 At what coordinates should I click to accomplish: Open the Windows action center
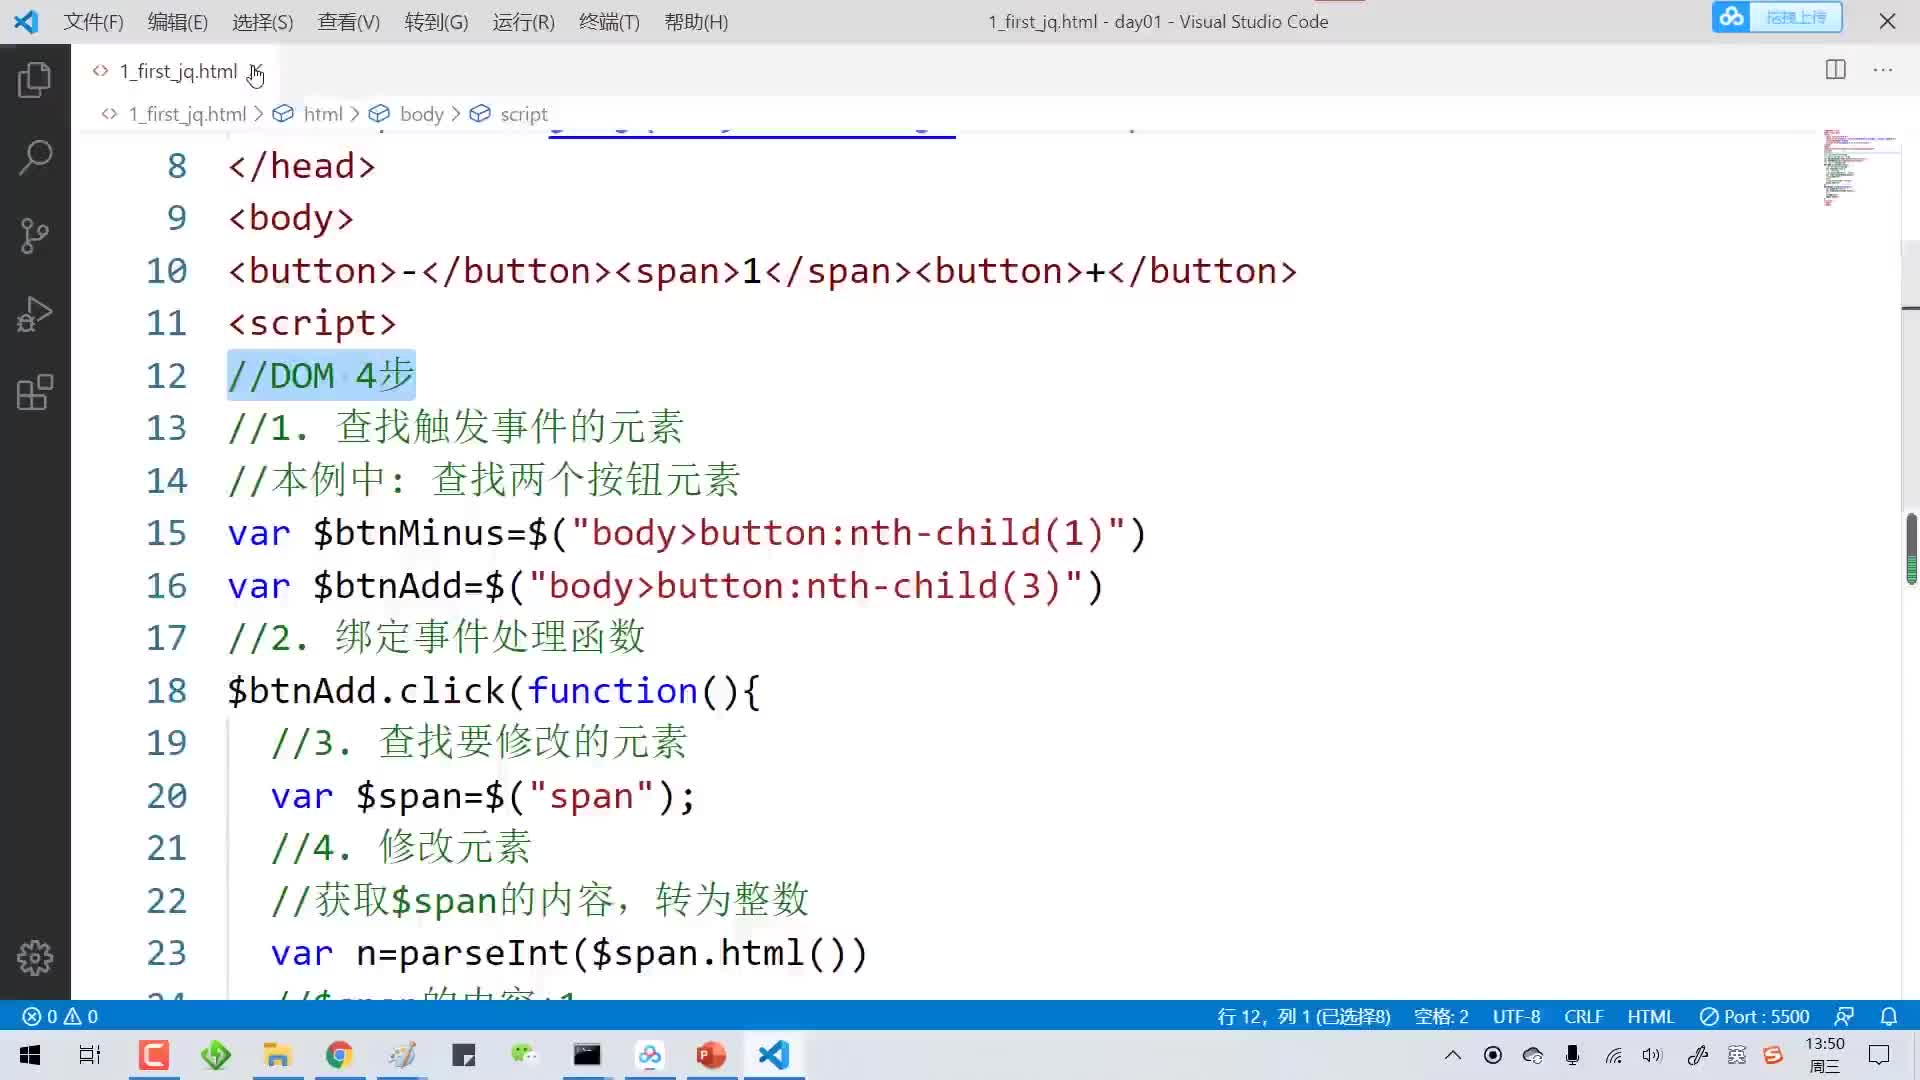point(1879,1055)
